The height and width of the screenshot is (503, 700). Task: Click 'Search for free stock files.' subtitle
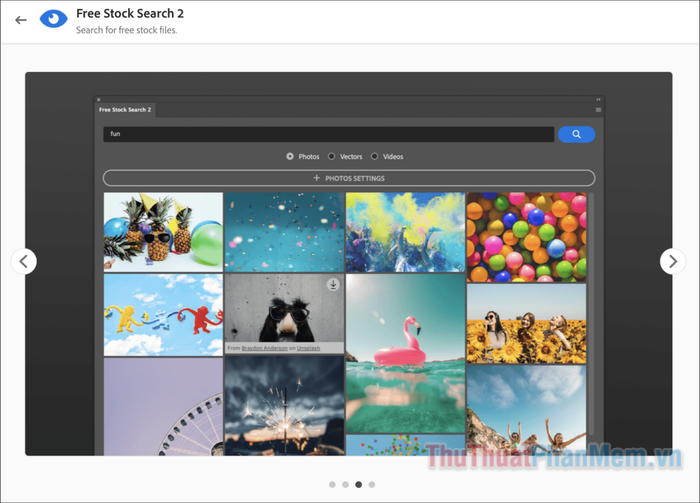click(126, 30)
